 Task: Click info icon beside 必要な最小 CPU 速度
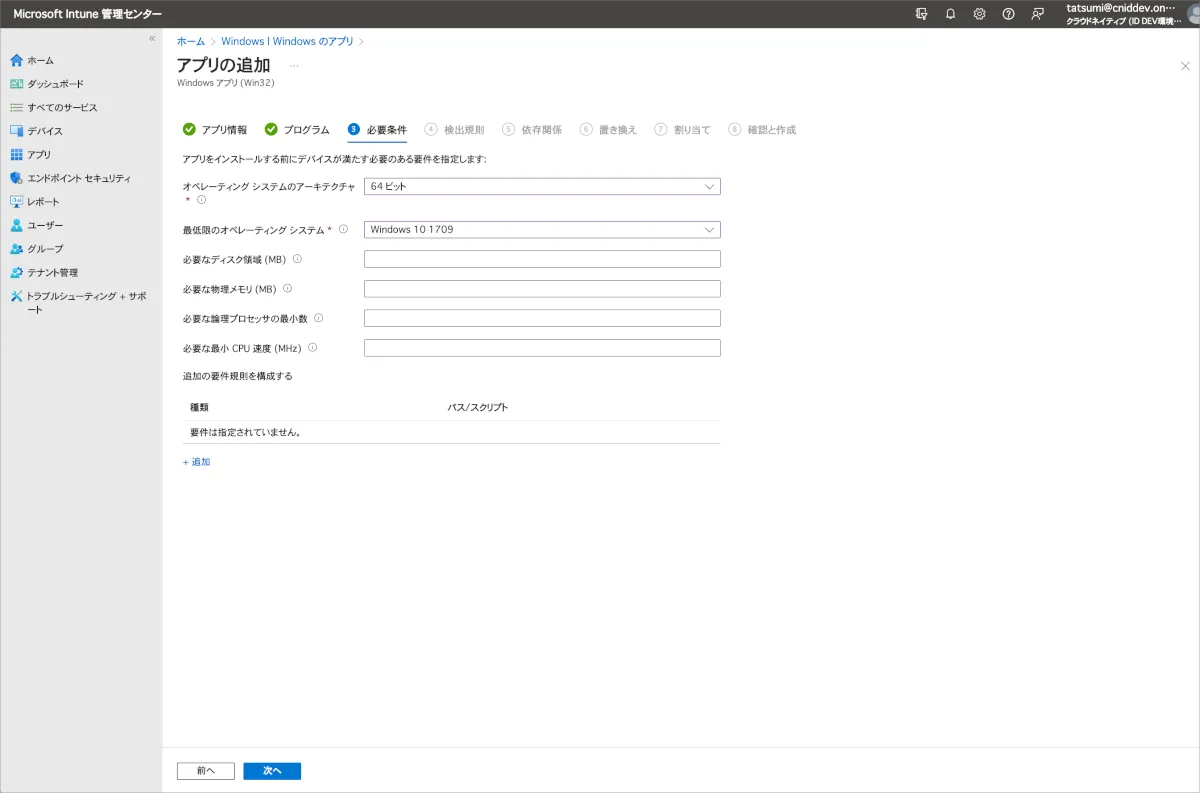[x=312, y=348]
